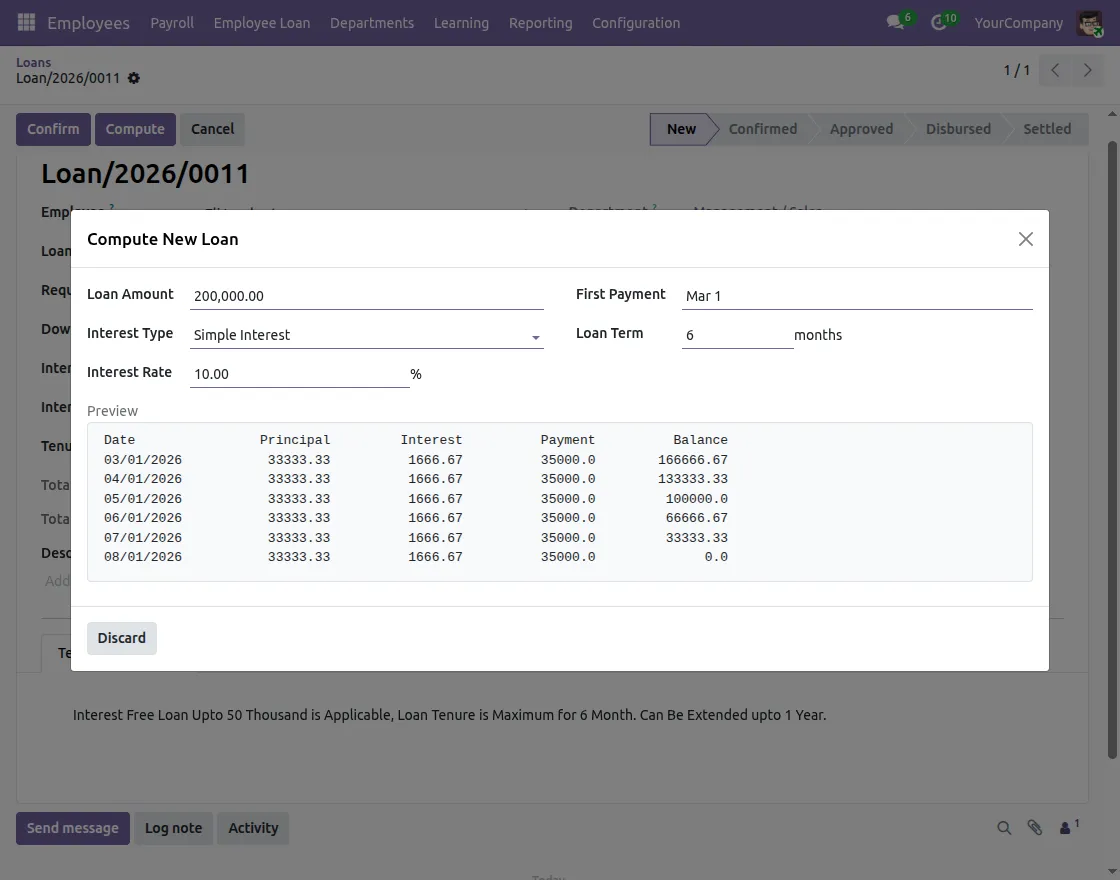Open the Payroll menu

(x=172, y=22)
